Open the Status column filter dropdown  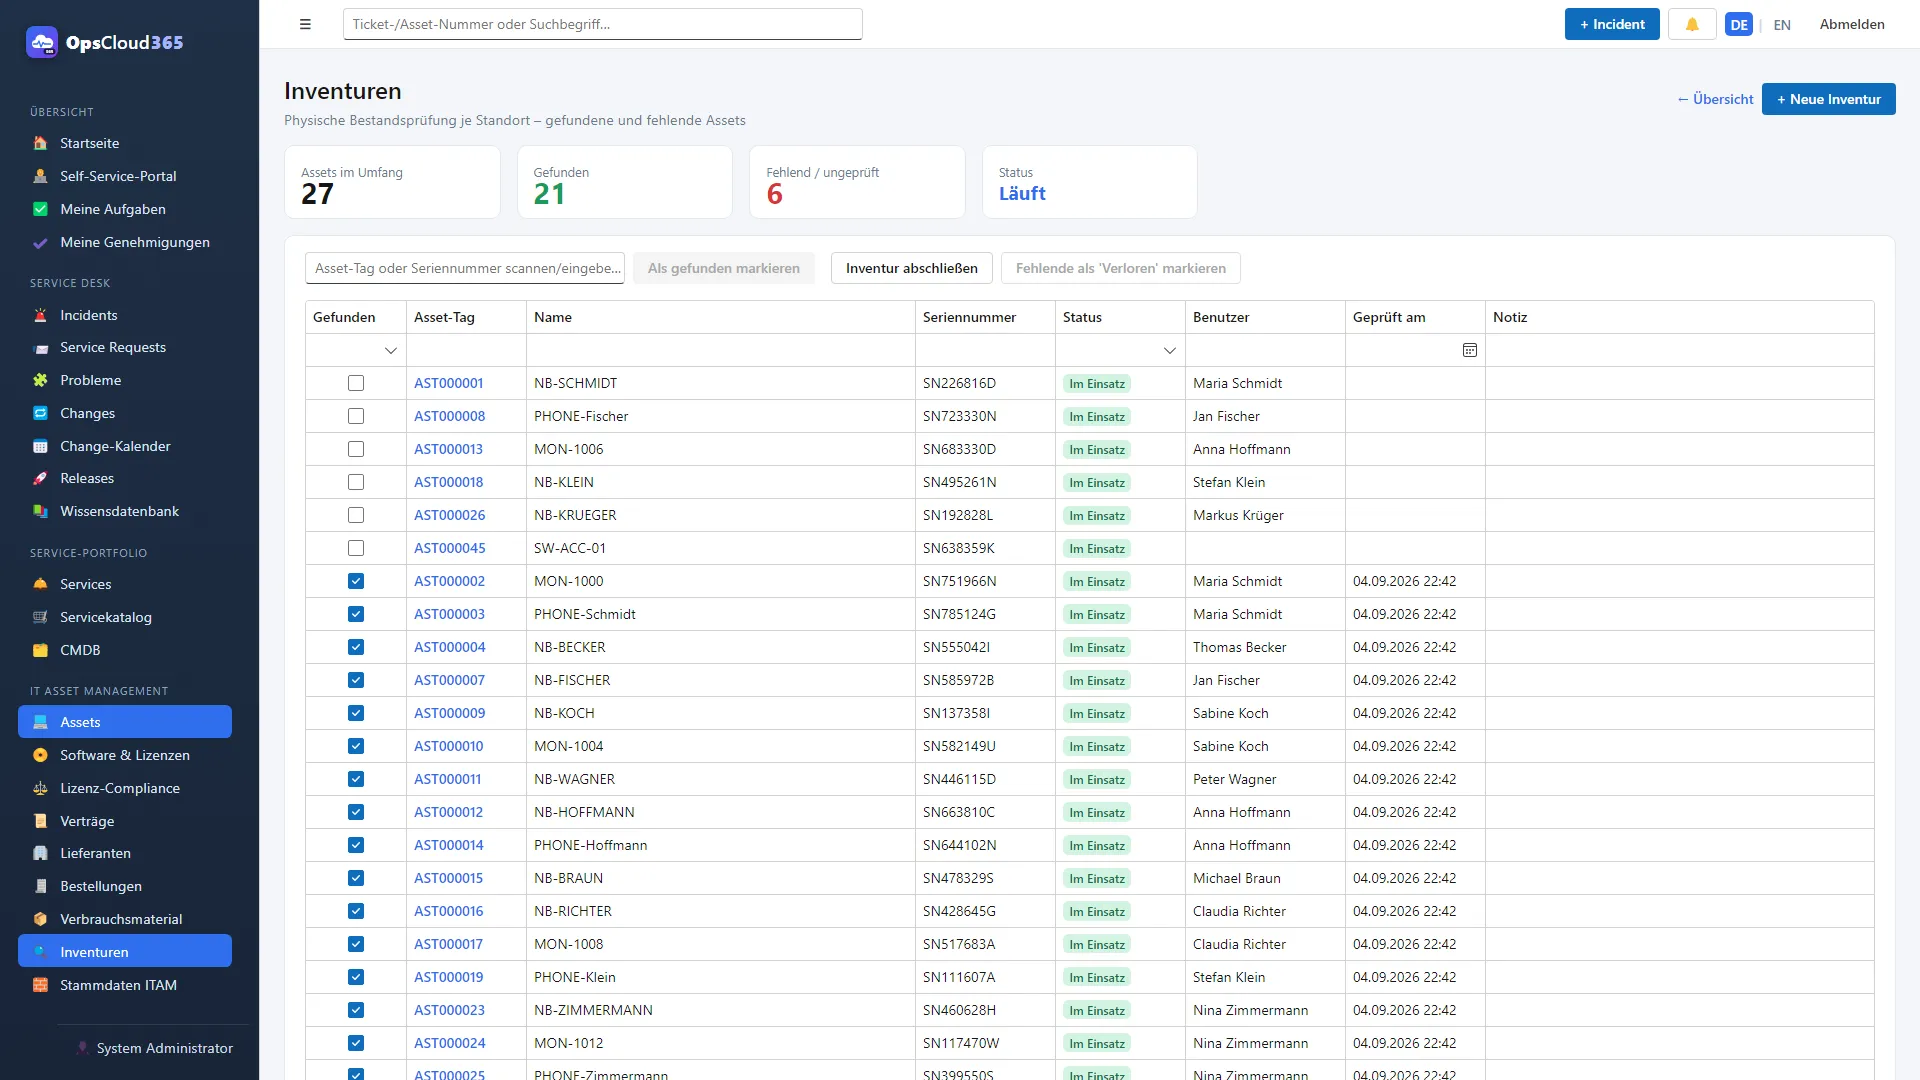point(1170,350)
